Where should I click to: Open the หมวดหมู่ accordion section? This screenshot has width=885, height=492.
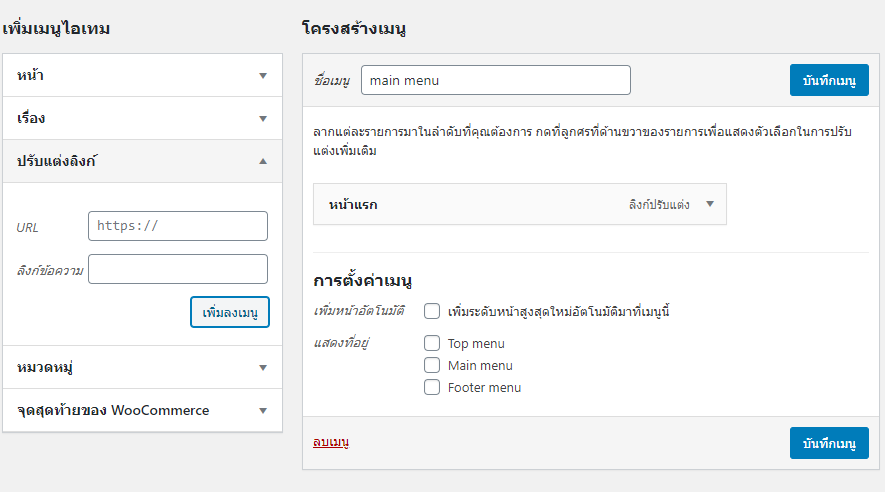[x=142, y=367]
